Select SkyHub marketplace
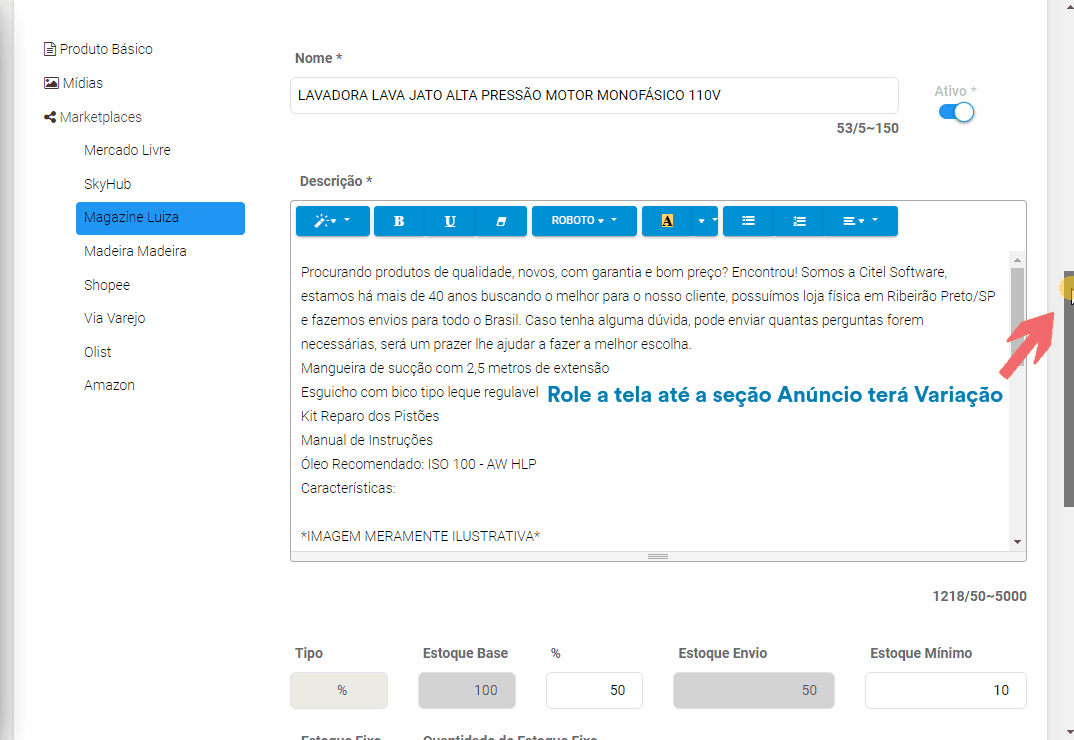 (108, 184)
